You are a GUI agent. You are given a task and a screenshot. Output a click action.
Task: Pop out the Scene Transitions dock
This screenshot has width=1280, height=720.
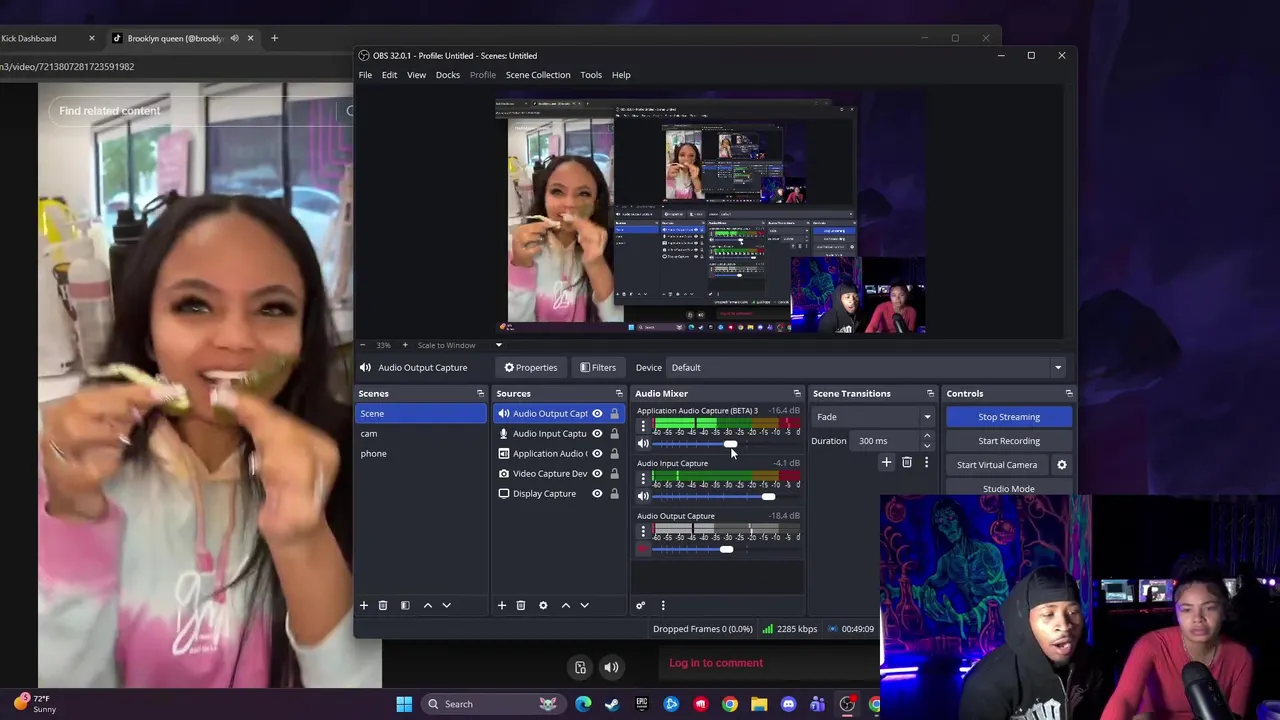coord(930,393)
